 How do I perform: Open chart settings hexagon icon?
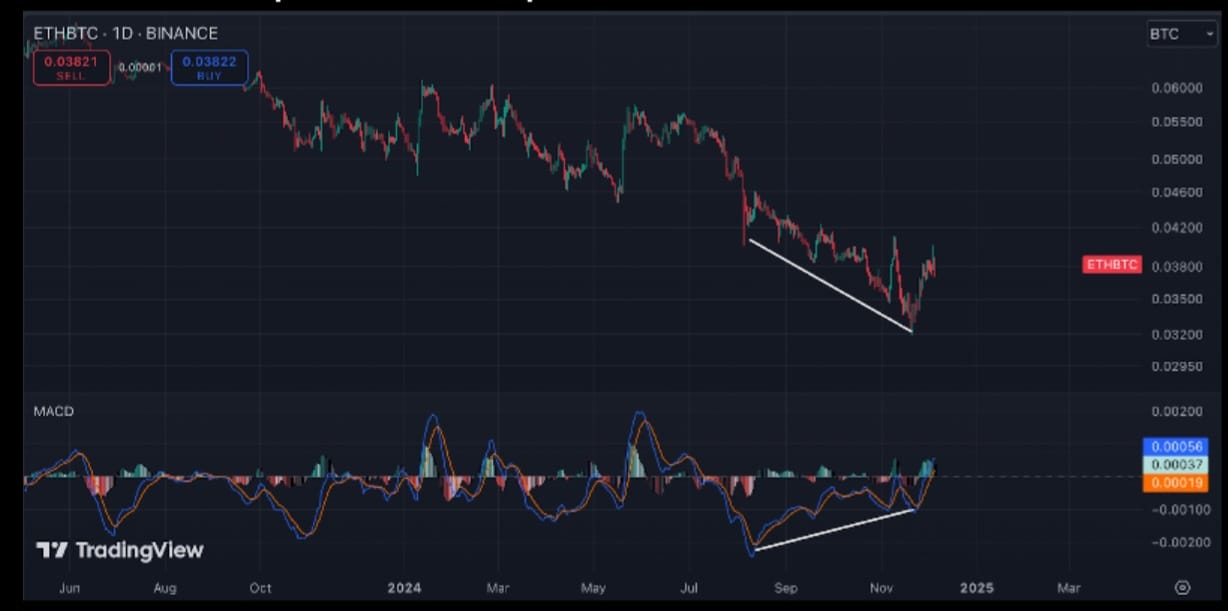1183,587
